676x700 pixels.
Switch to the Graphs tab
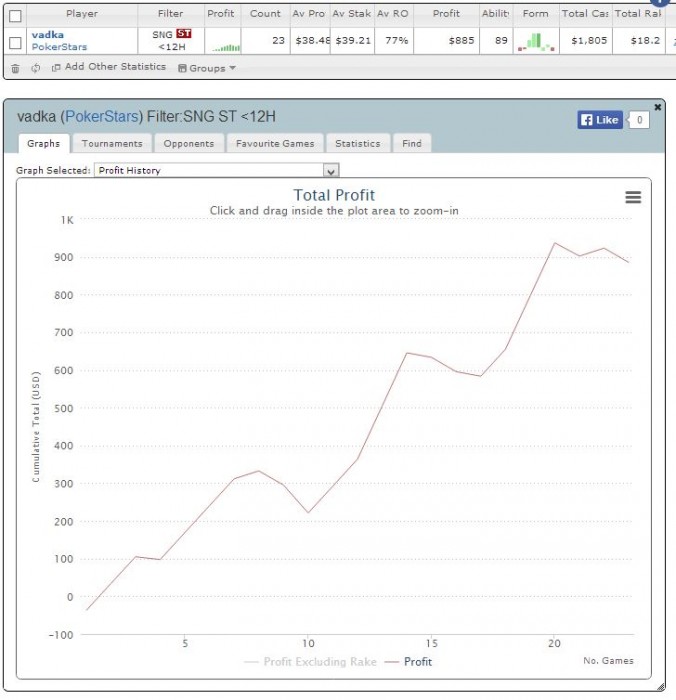[43, 143]
